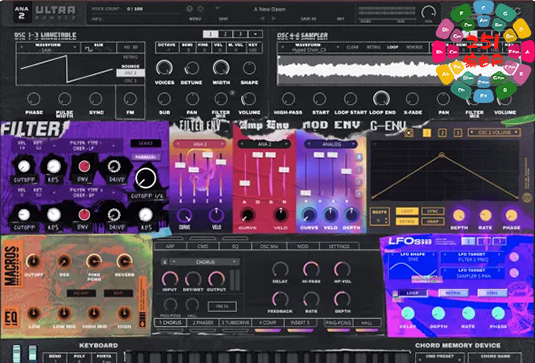Toggle sampler REVERSE option
This screenshot has height=363, width=535.
click(x=414, y=47)
